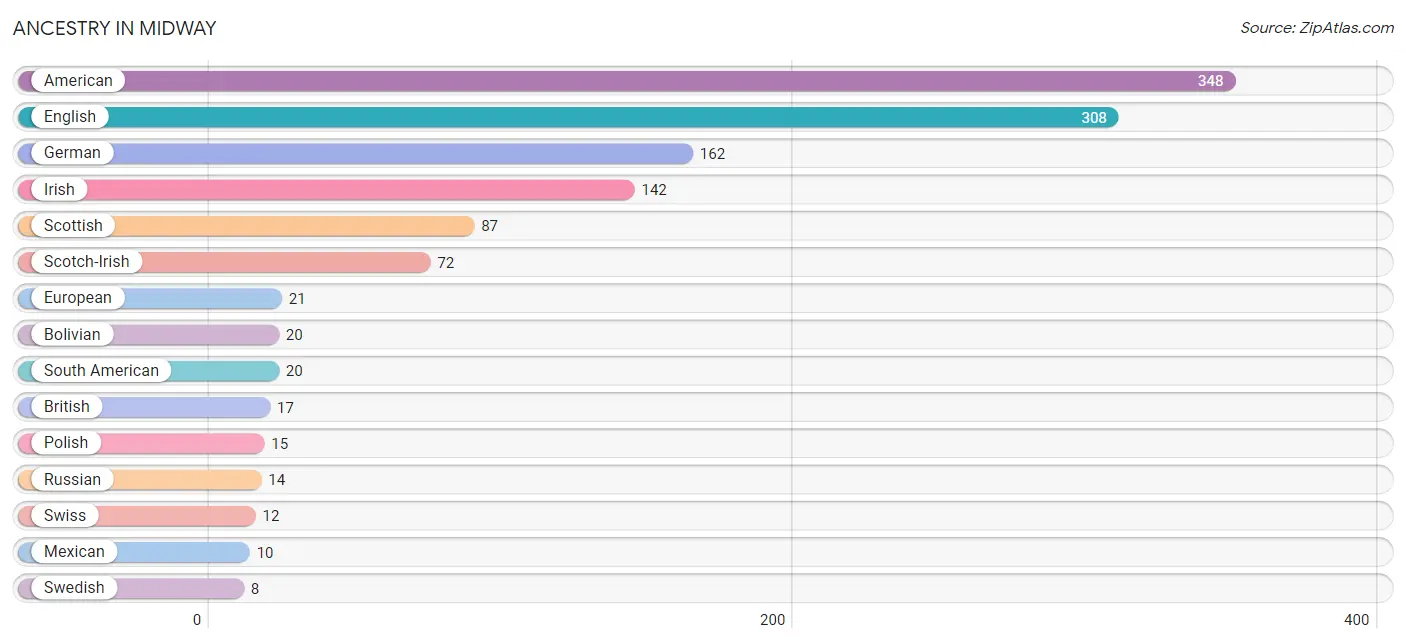Click the value 87 beside Scottish bar
1406x644 pixels.
coord(489,226)
